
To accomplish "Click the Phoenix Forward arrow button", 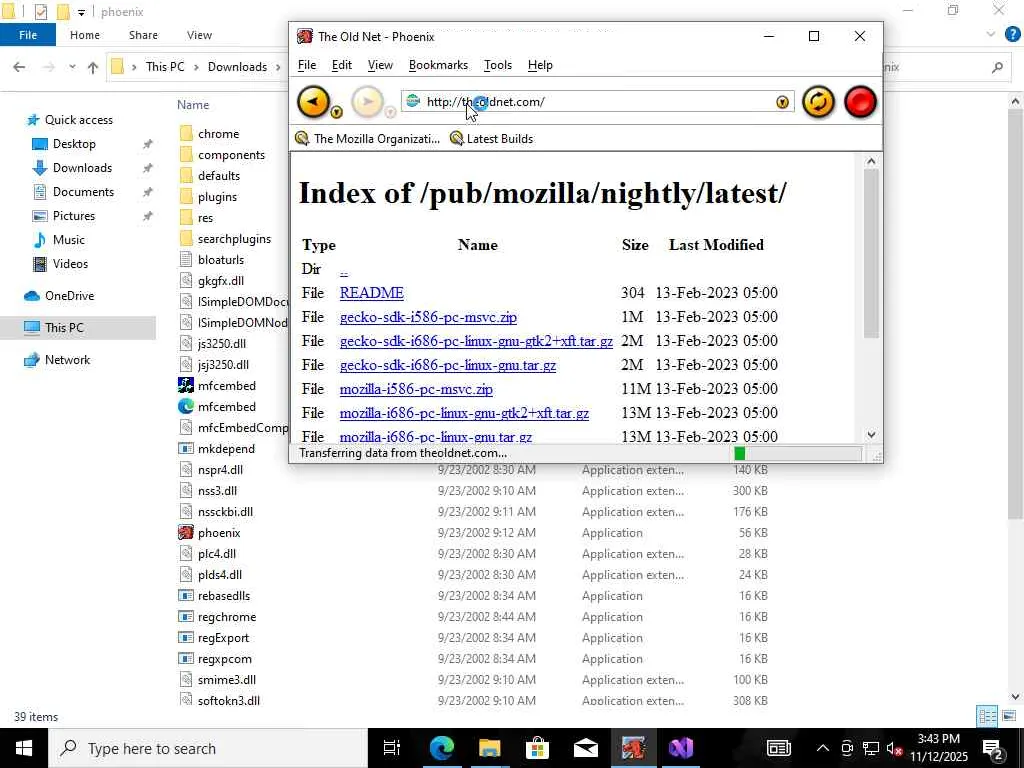I will point(367,102).
